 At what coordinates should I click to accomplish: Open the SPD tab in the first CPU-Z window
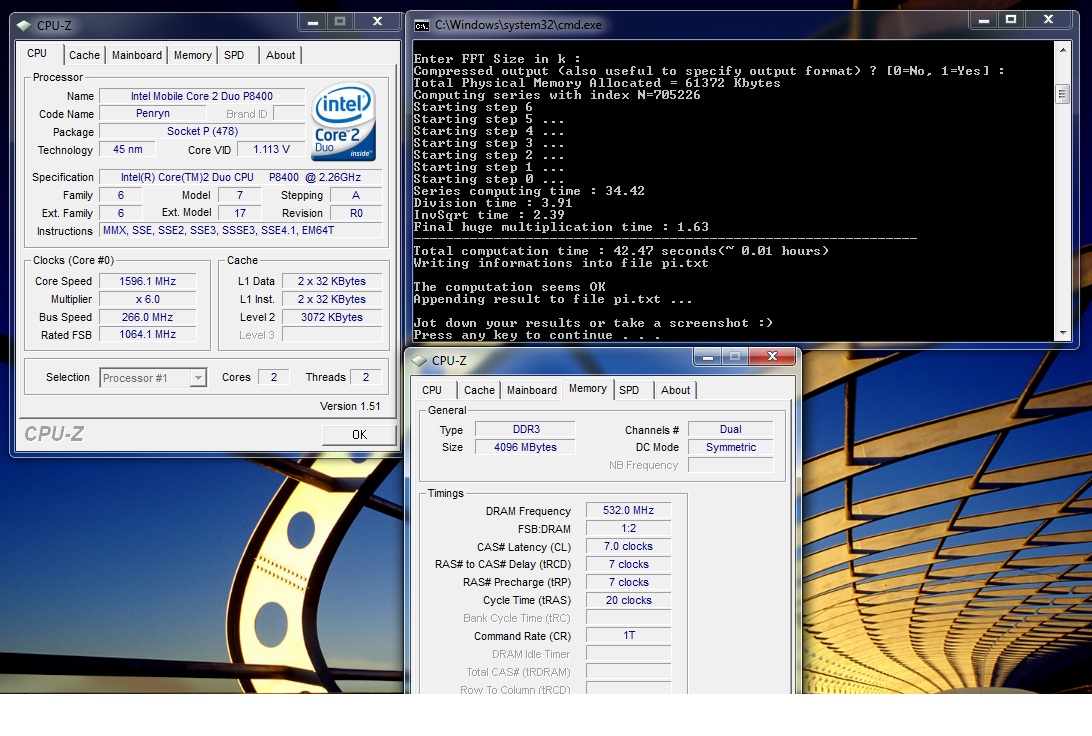234,55
